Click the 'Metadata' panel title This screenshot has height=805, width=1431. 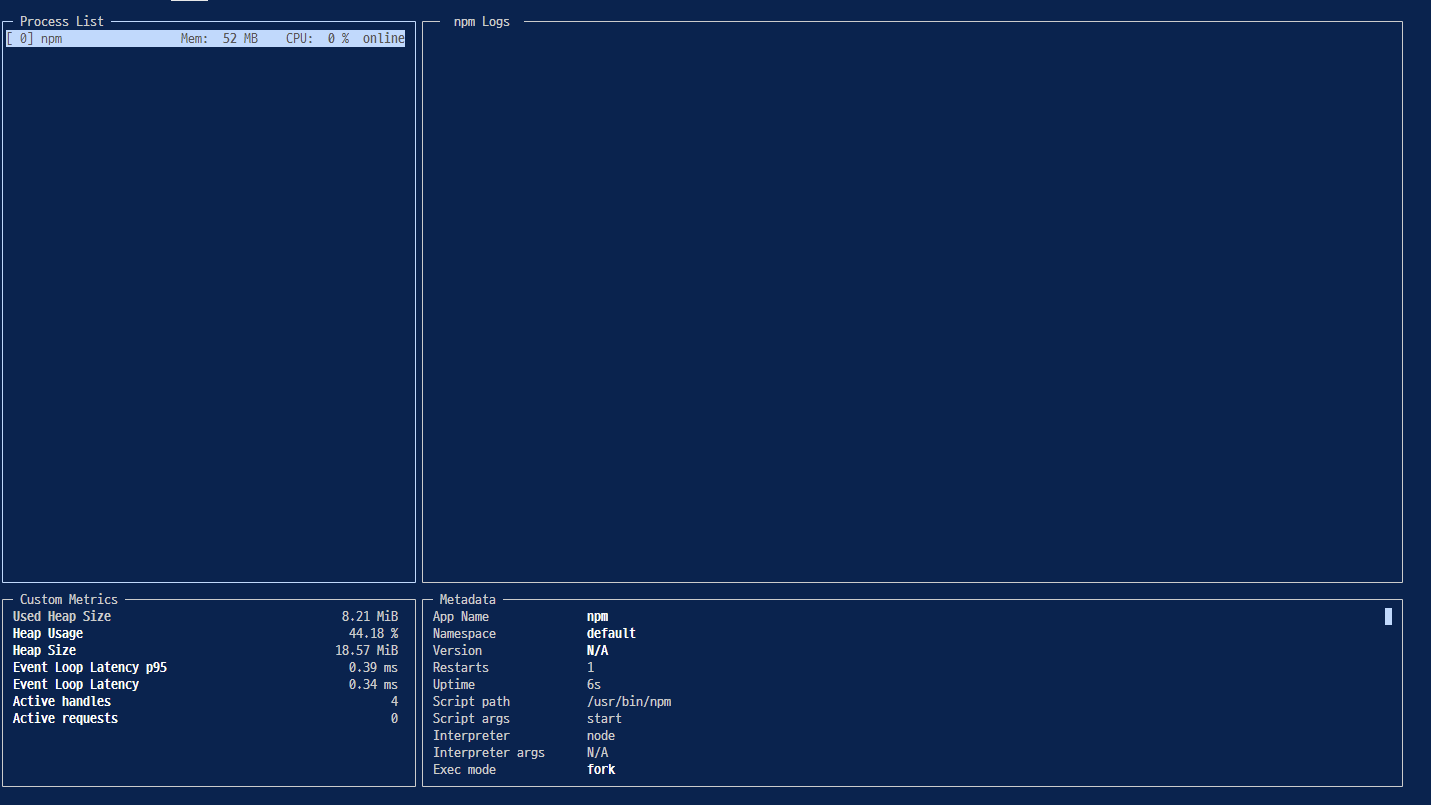pos(467,599)
